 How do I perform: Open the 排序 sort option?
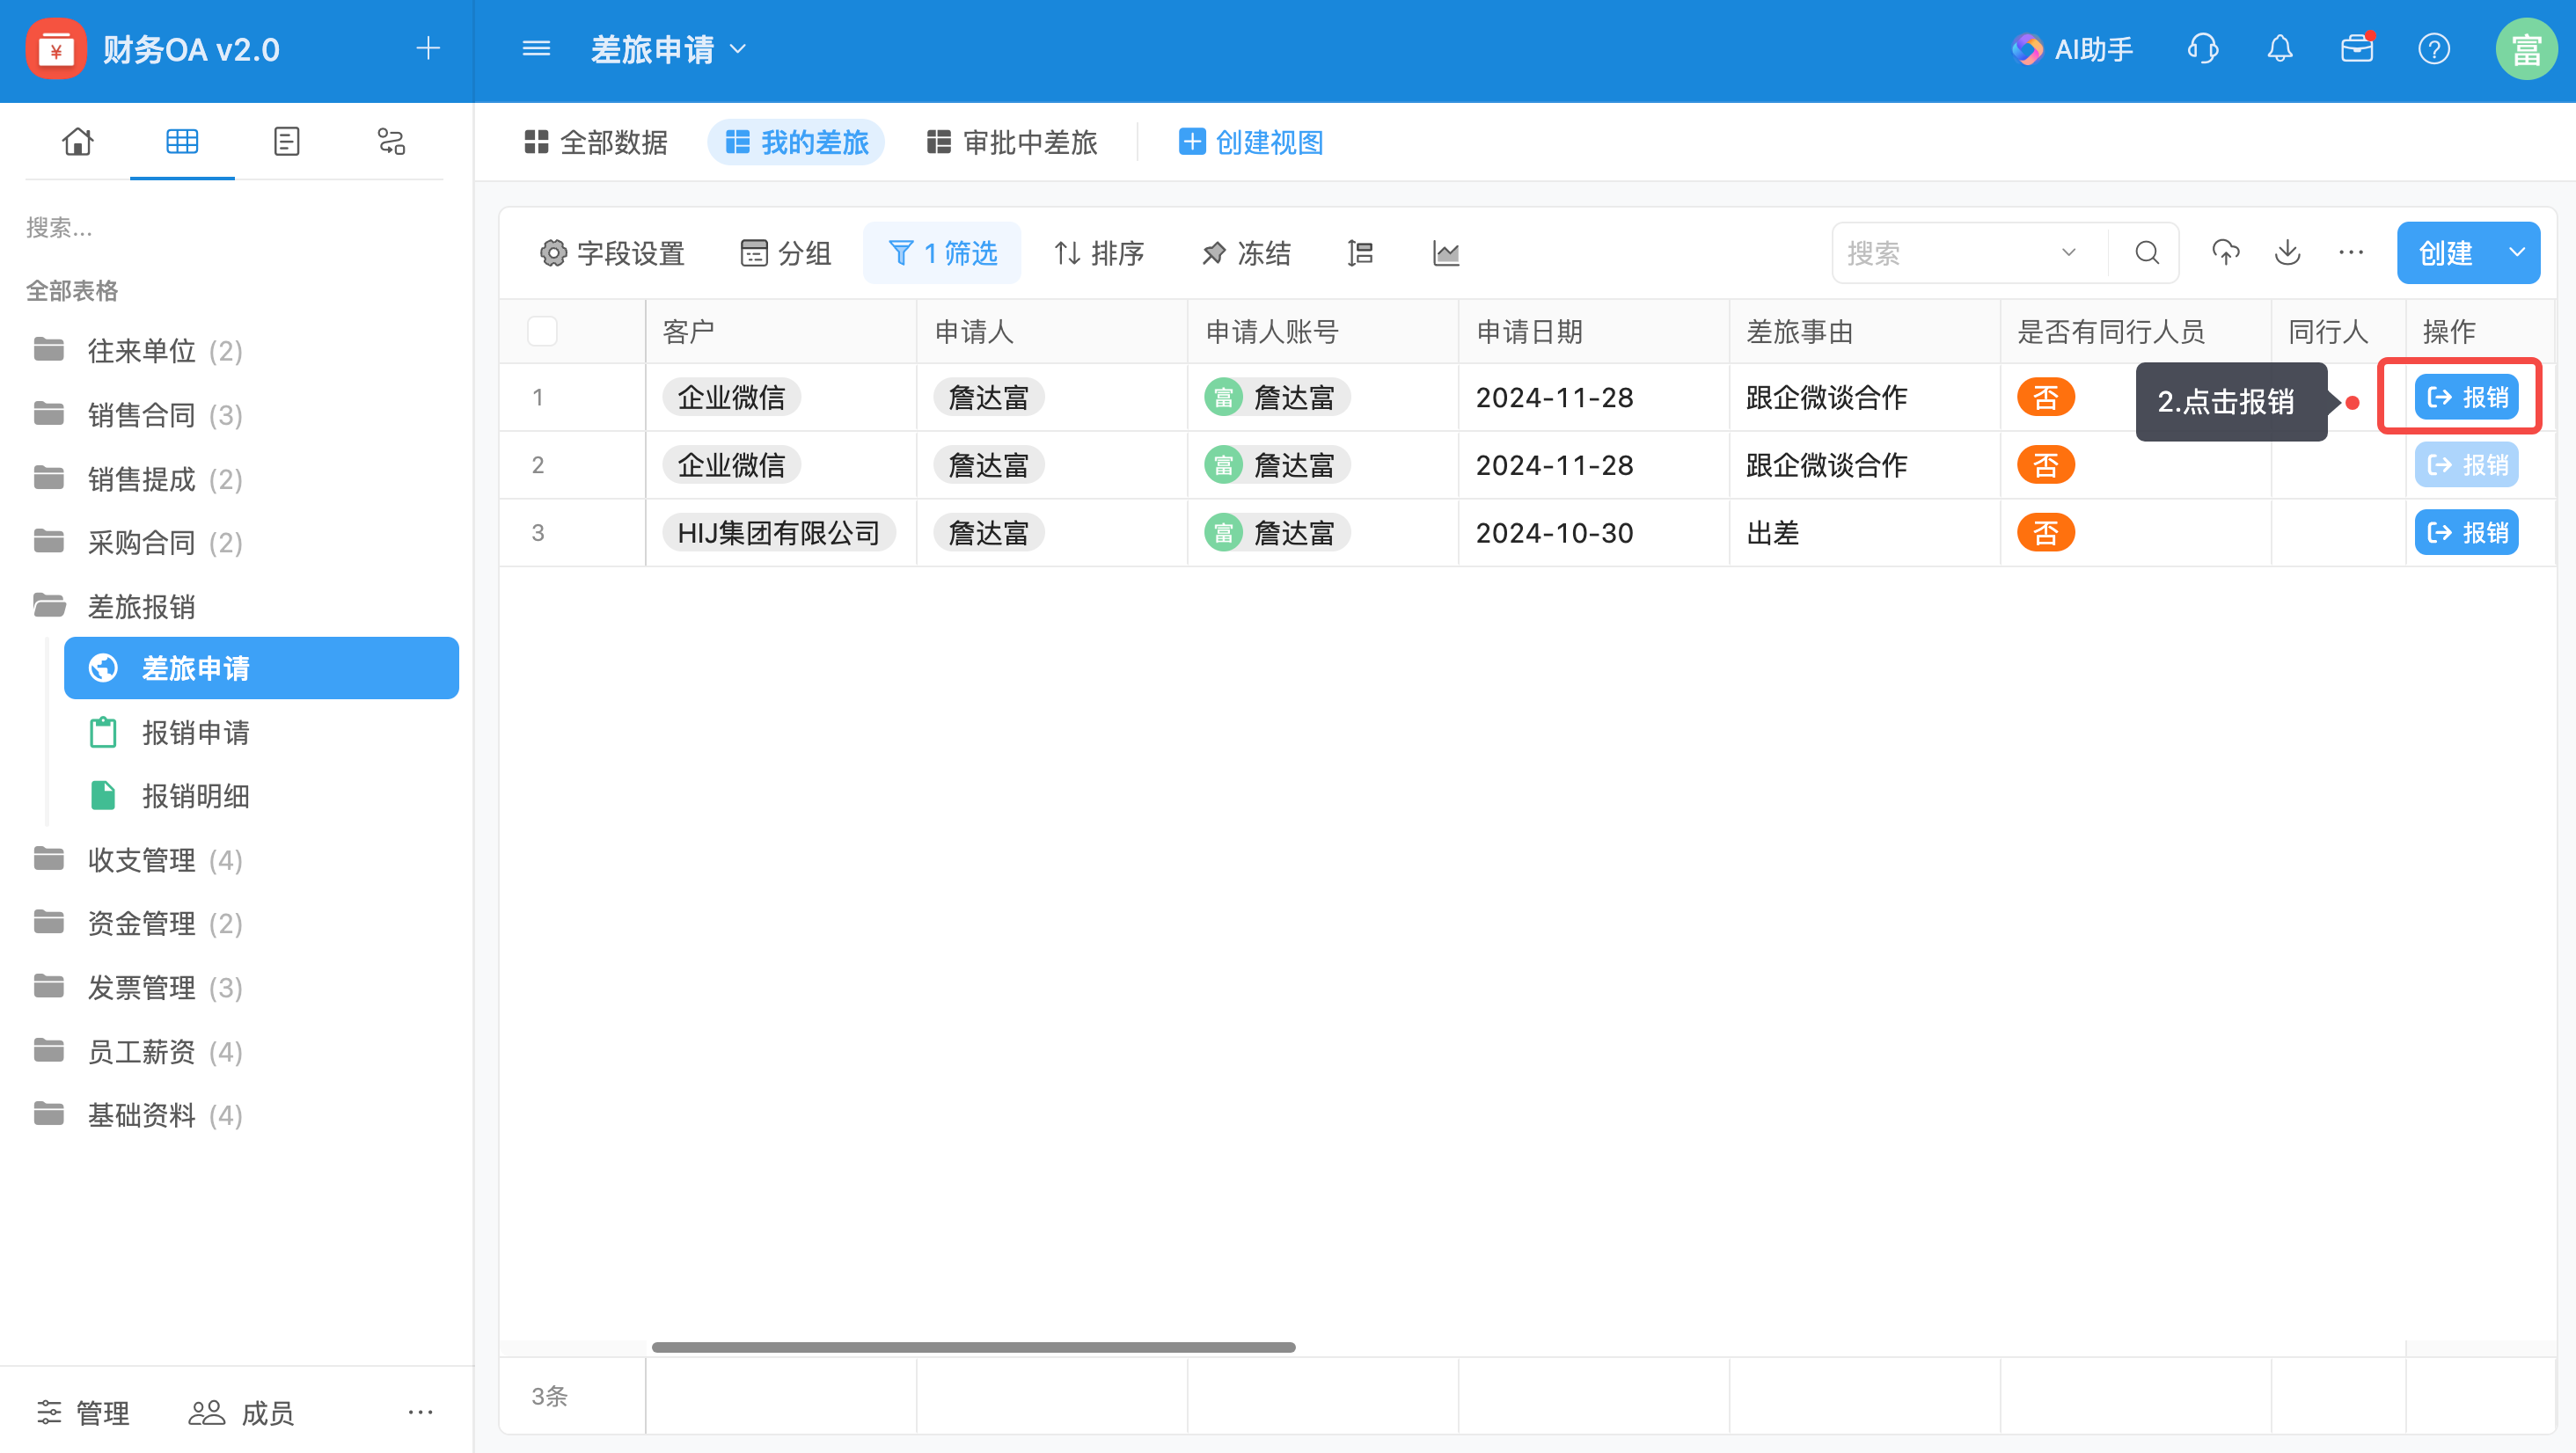pos(1099,253)
